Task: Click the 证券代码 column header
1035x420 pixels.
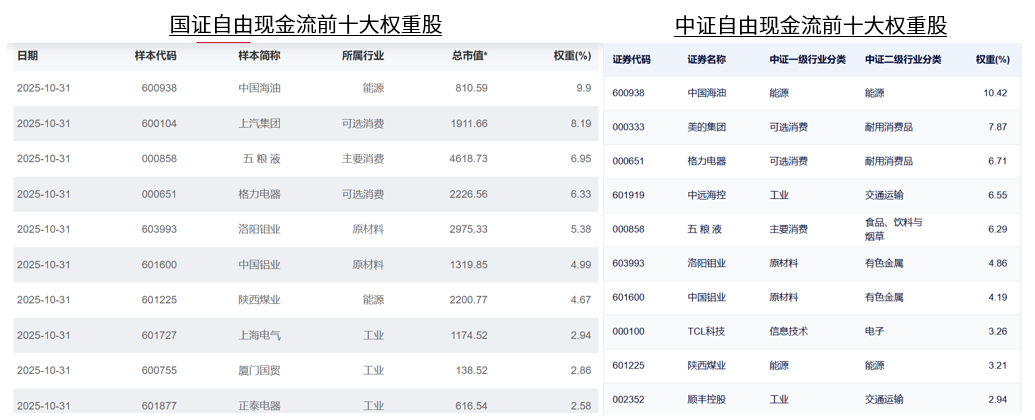Action: pyautogui.click(x=631, y=60)
